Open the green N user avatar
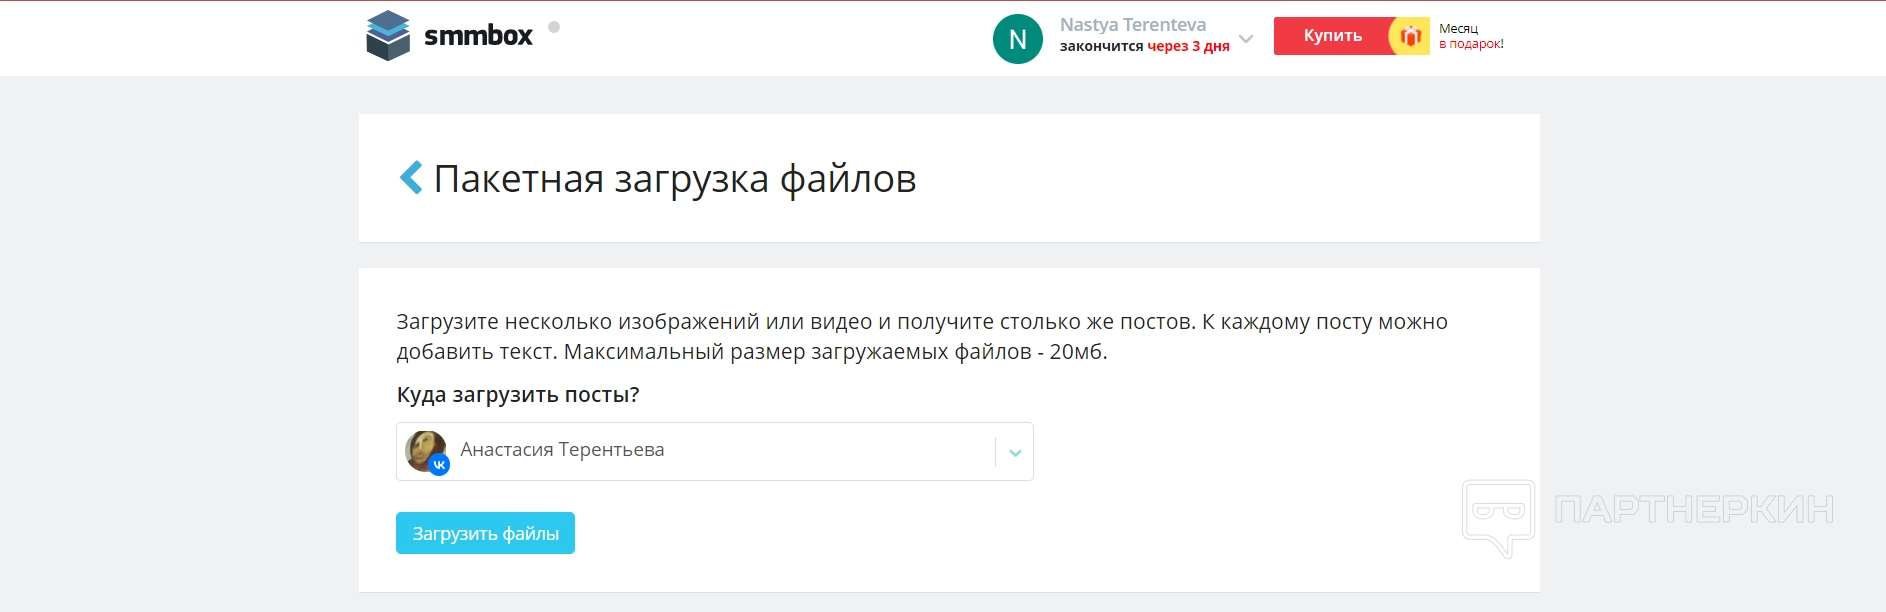Image resolution: width=1886 pixels, height=612 pixels. pos(1018,39)
